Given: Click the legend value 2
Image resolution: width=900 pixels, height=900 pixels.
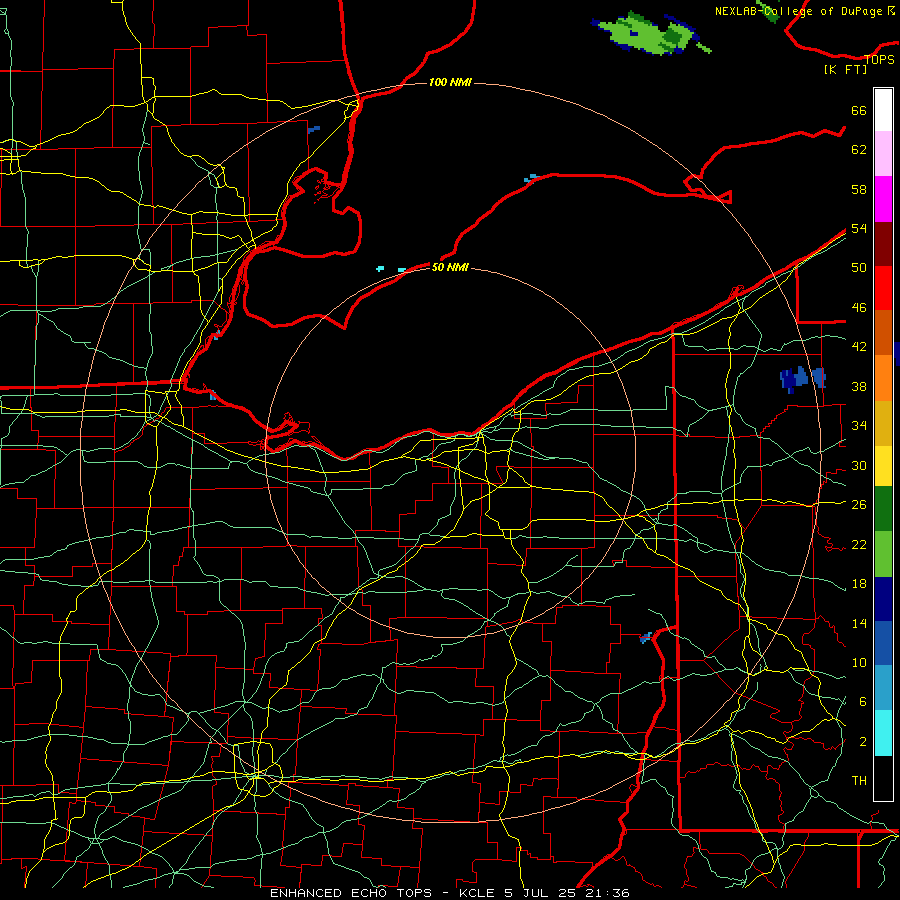Looking at the screenshot, I should (862, 742).
